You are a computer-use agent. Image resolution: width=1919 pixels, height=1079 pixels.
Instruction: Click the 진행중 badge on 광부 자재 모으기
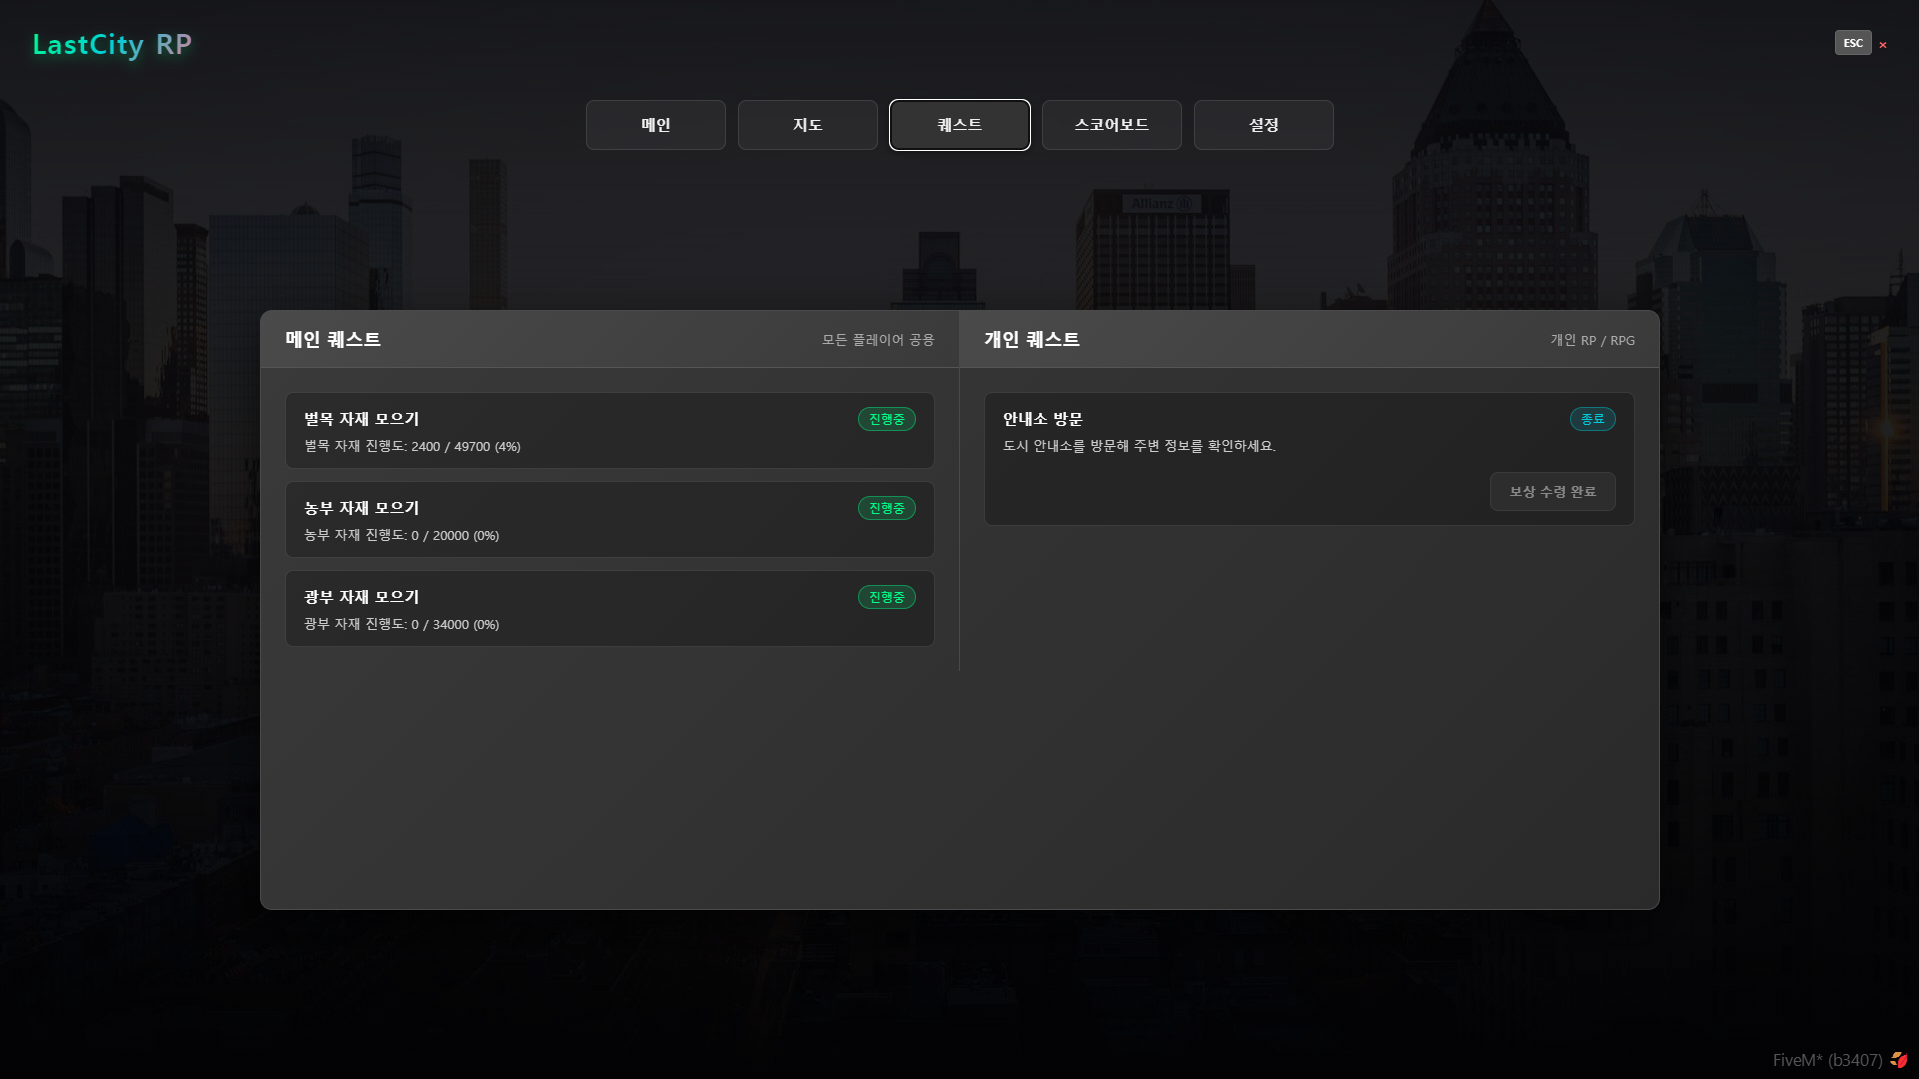[886, 598]
